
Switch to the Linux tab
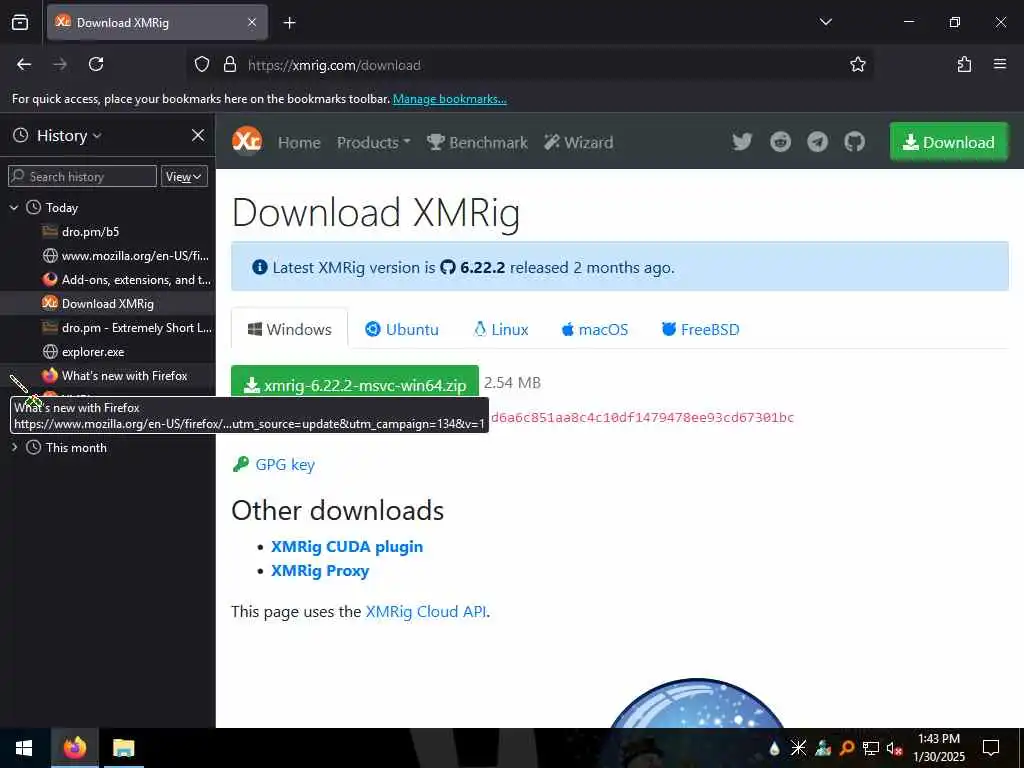(501, 329)
